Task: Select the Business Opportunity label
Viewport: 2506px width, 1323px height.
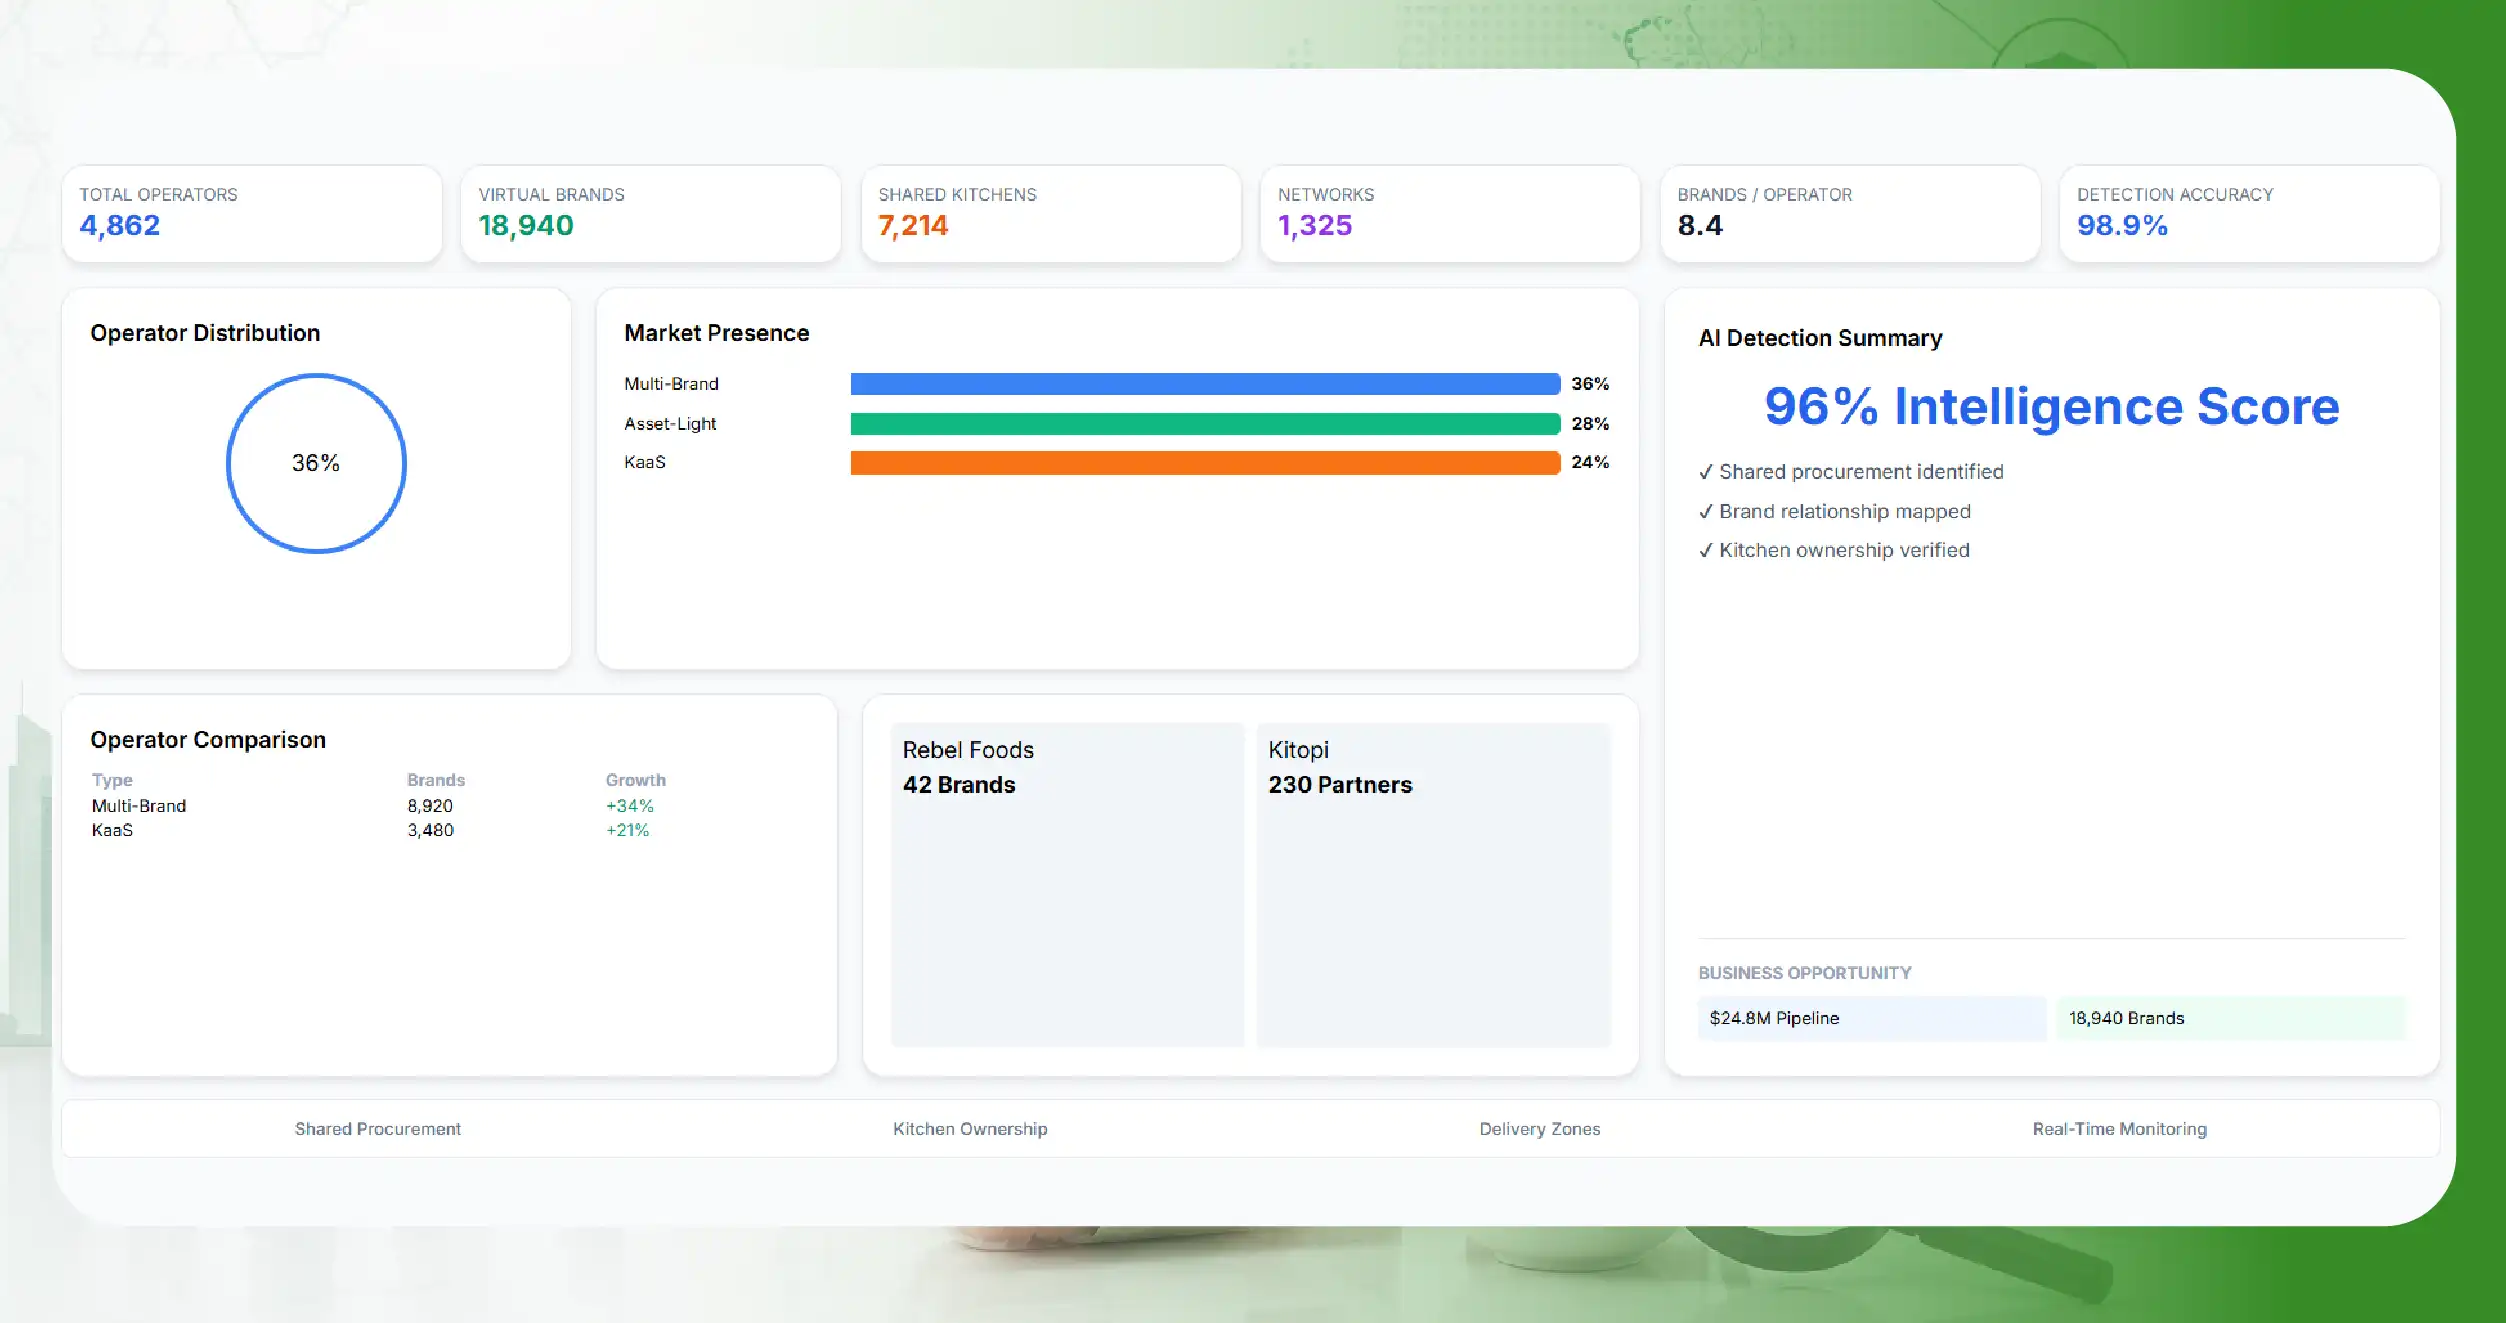Action: click(1805, 973)
